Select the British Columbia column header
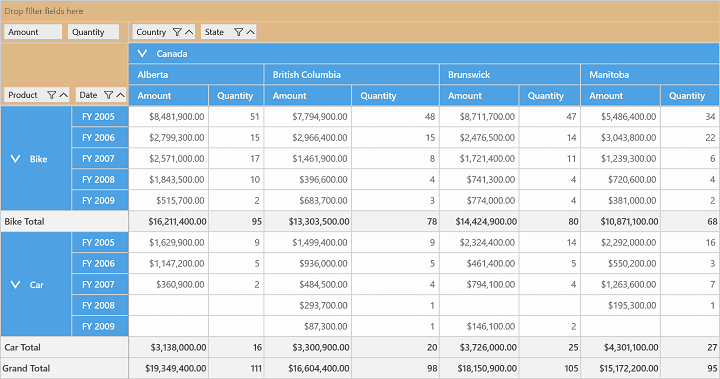The width and height of the screenshot is (720, 379). pos(352,75)
